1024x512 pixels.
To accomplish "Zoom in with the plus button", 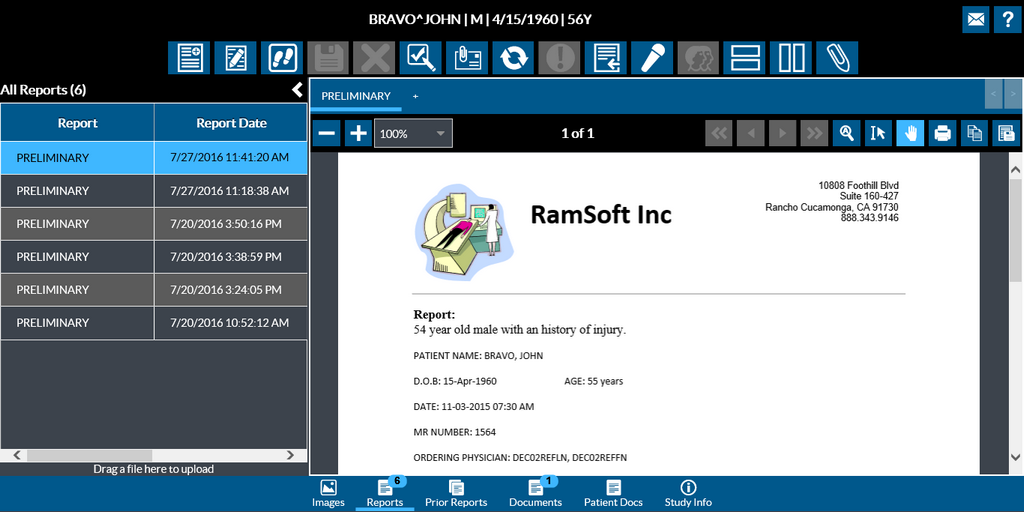I will coord(358,133).
